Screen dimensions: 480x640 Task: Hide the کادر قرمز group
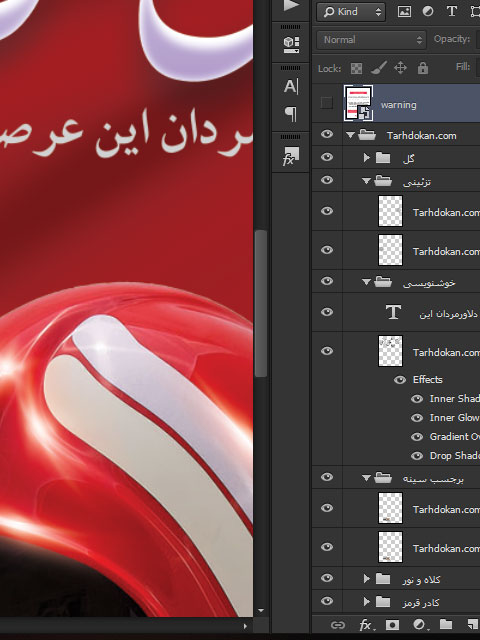327,601
